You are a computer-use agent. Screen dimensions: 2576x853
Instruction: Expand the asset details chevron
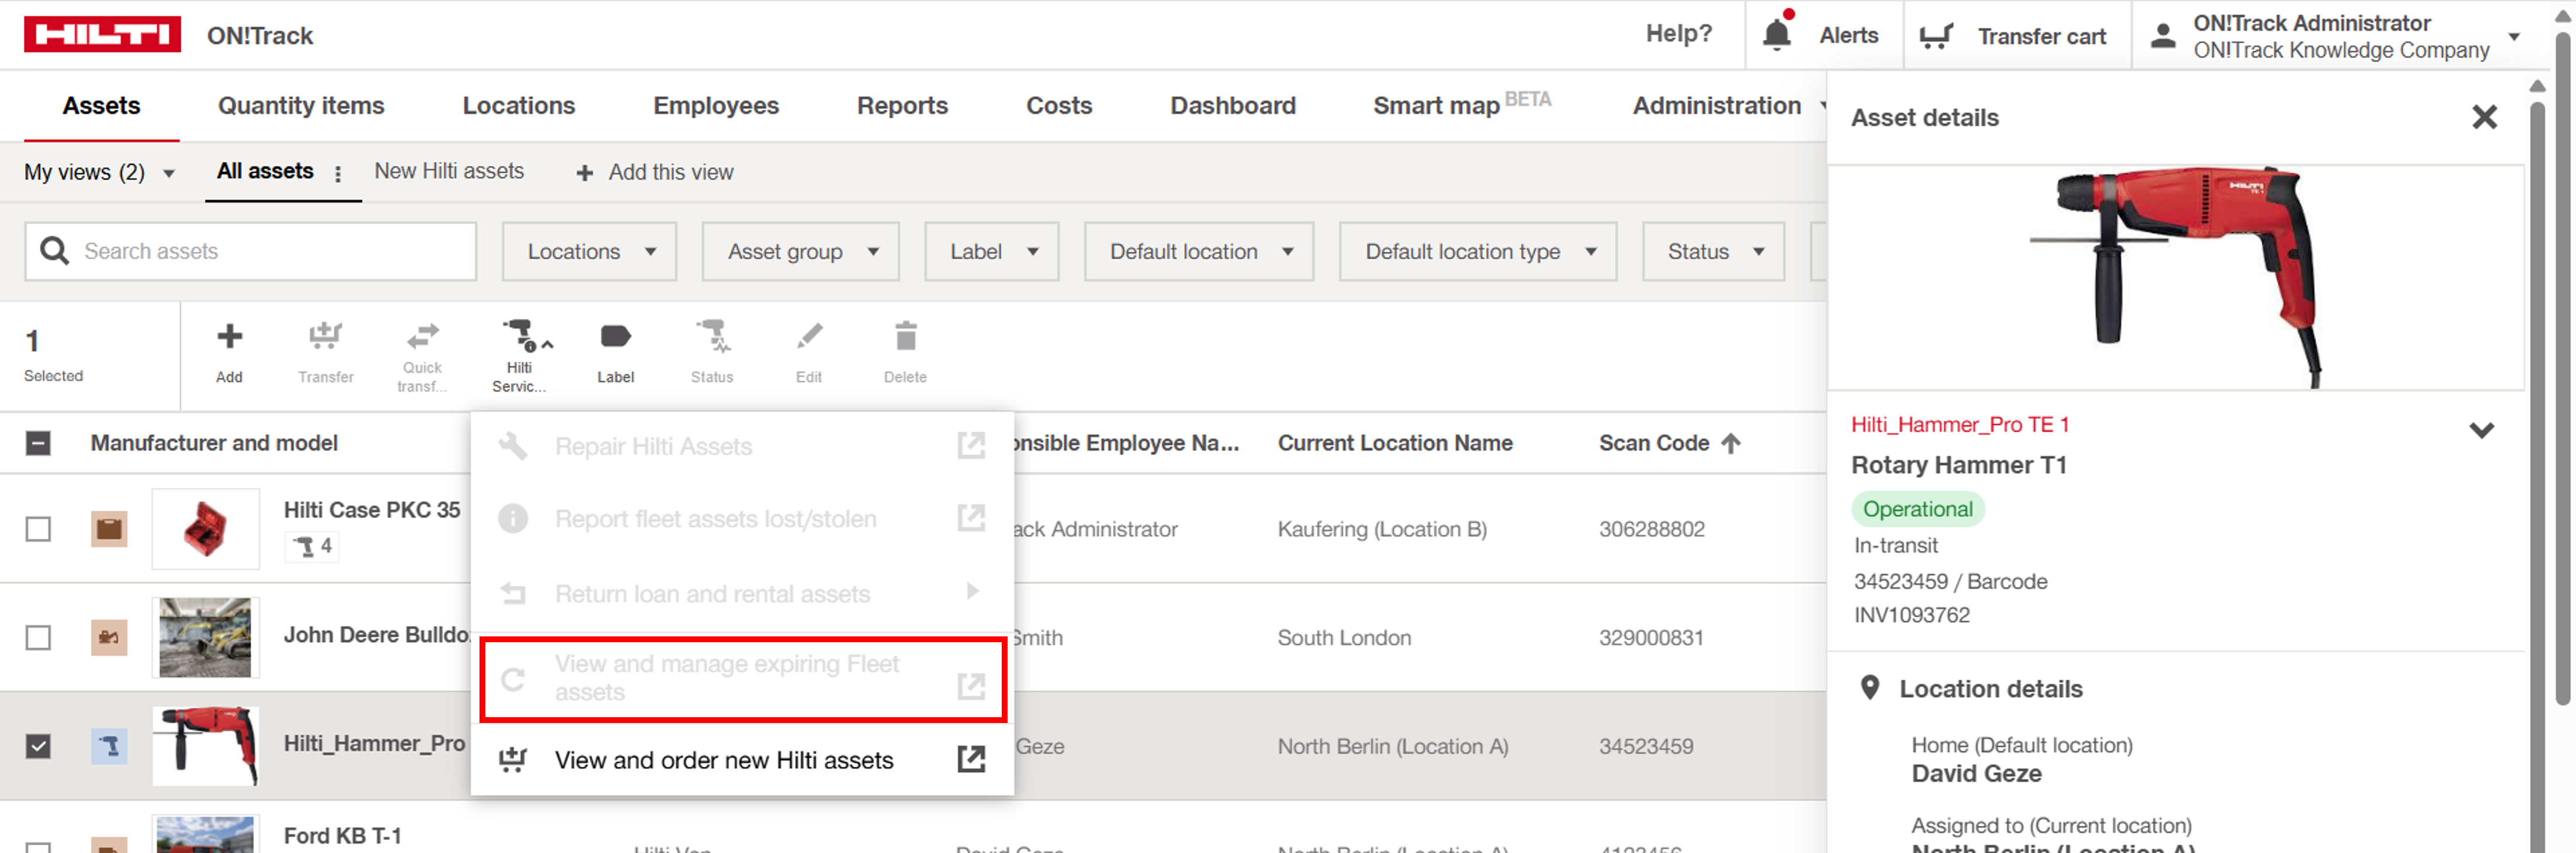tap(2481, 430)
